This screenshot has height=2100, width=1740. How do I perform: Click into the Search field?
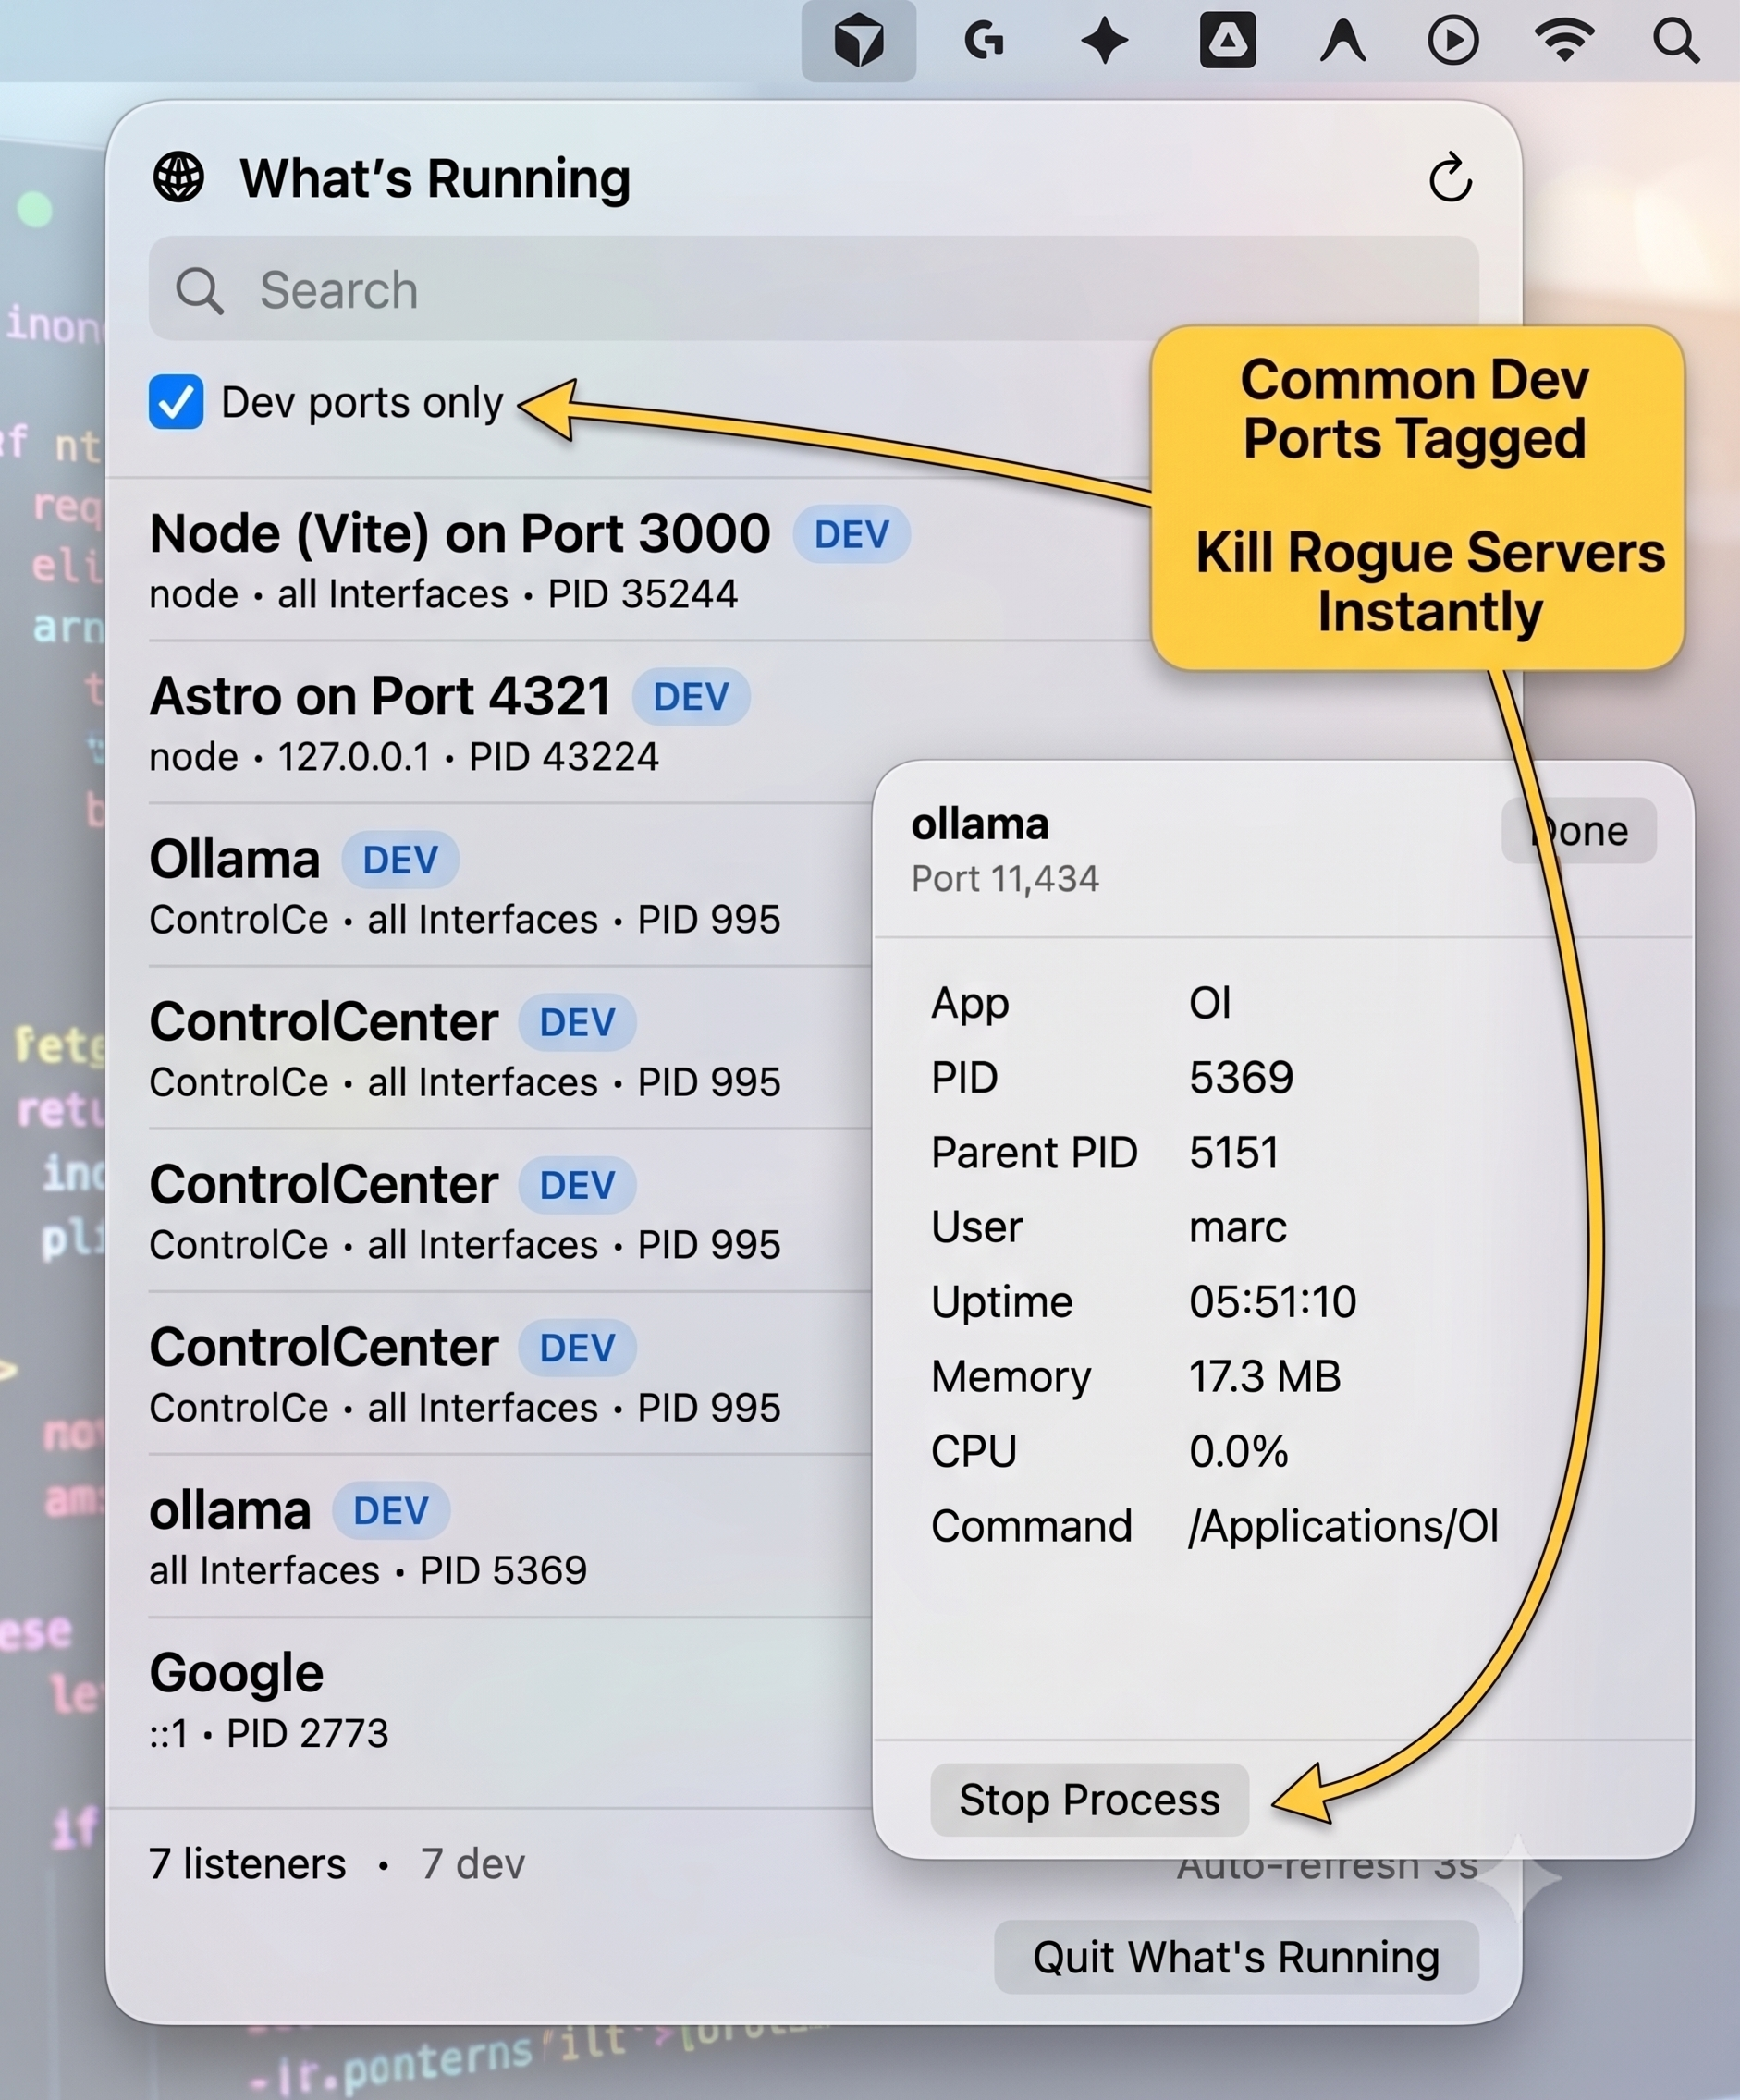click(x=813, y=289)
